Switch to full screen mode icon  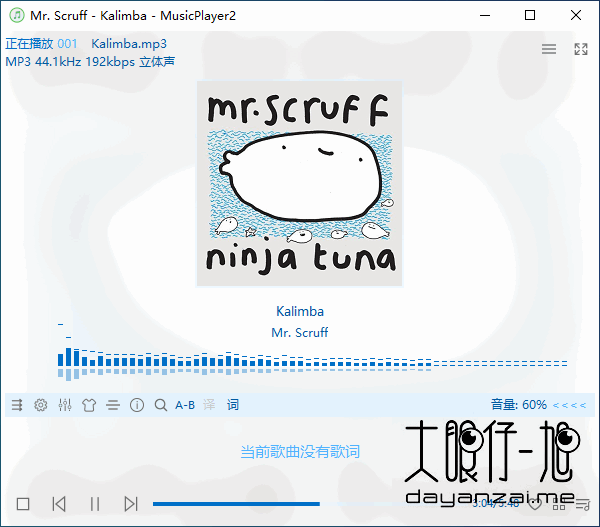tap(581, 49)
